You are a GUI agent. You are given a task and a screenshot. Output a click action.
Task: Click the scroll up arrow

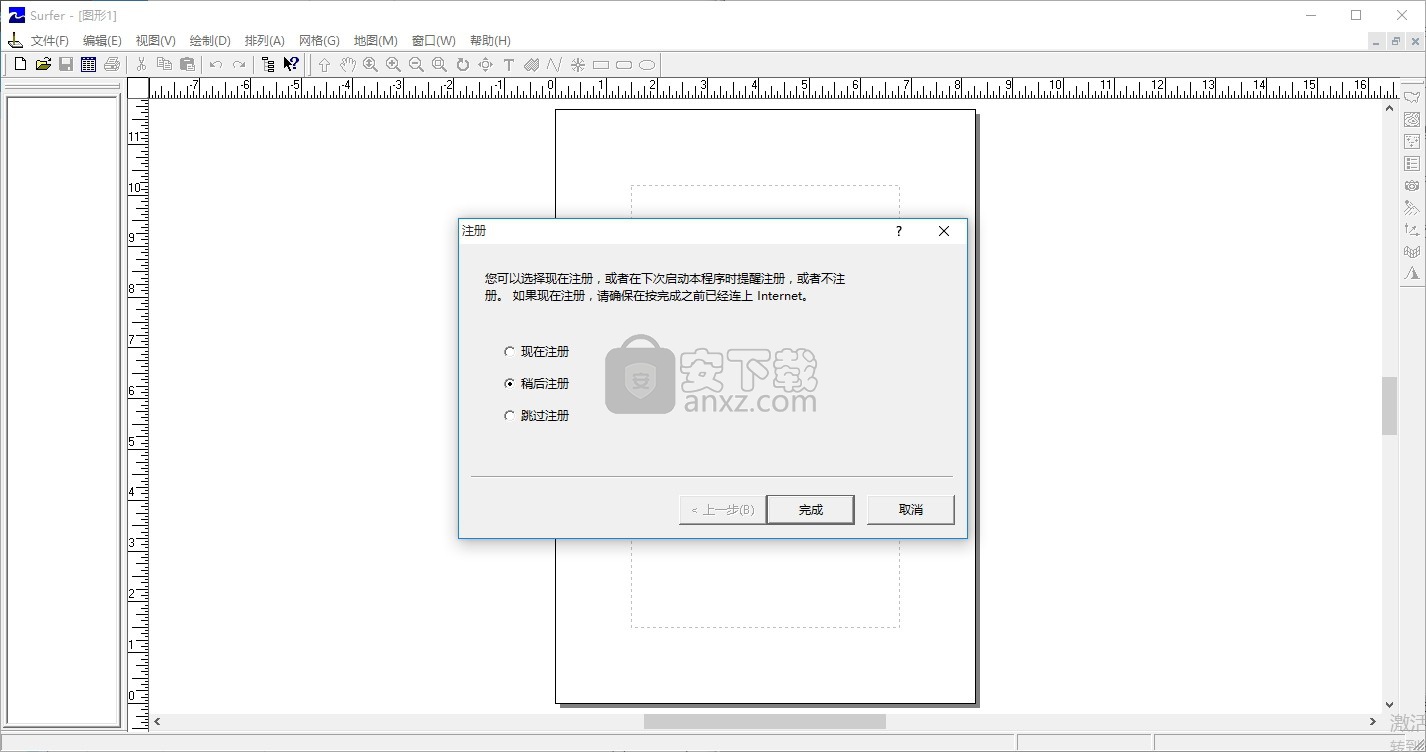pos(1389,108)
